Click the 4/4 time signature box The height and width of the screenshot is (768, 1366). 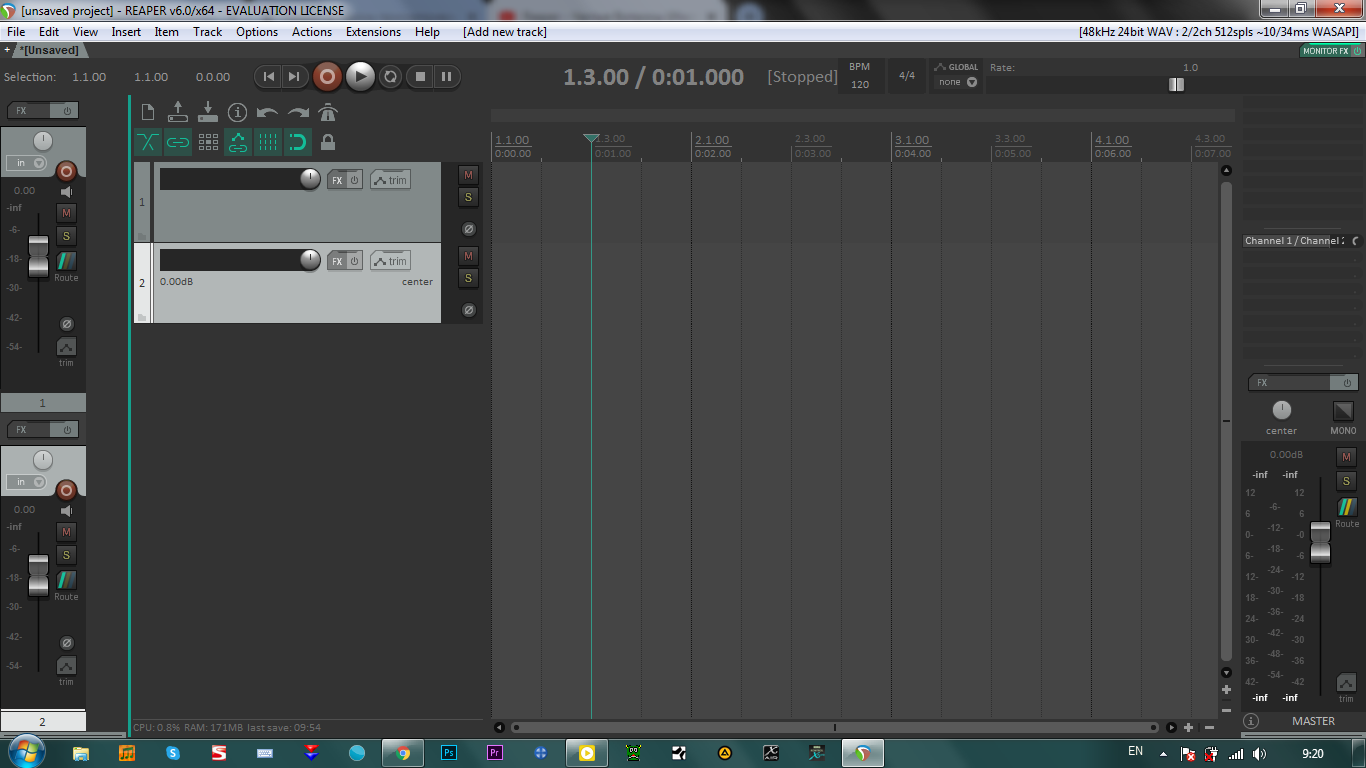(907, 76)
